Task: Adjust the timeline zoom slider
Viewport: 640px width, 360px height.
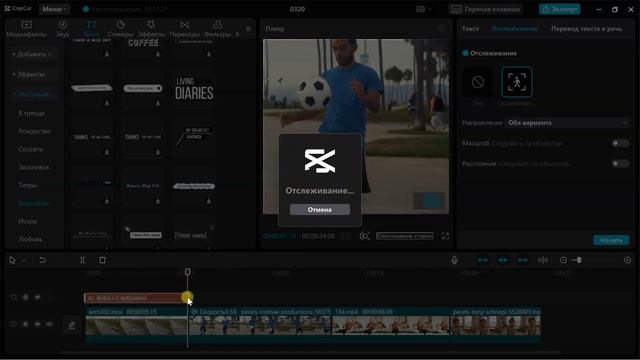Action: pos(578,260)
